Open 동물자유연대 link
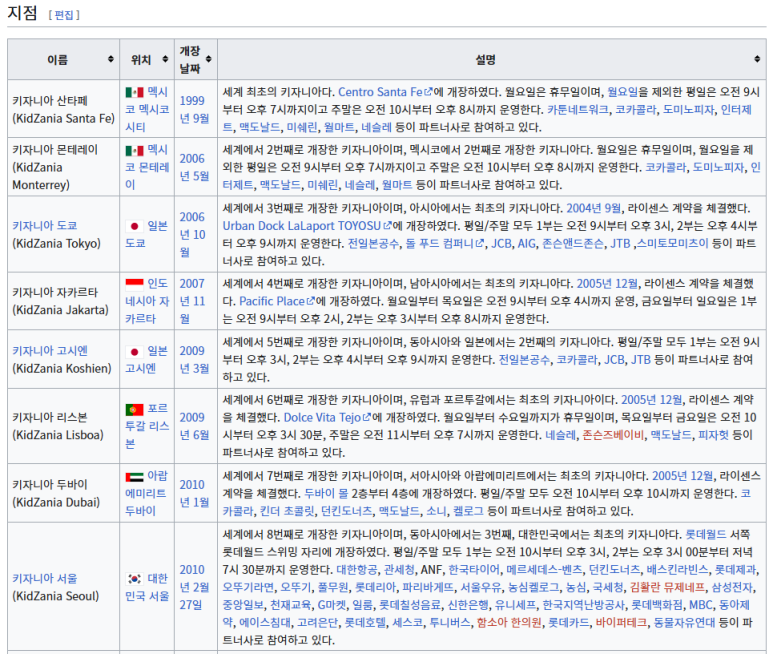The image size is (773, 654). point(684,622)
